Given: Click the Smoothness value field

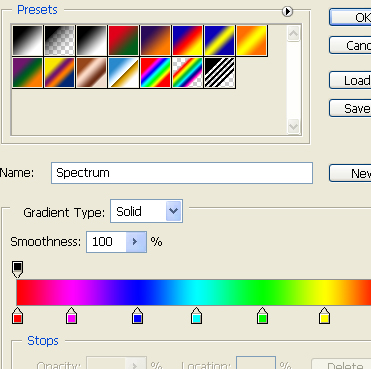Looking at the screenshot, I should point(106,242).
